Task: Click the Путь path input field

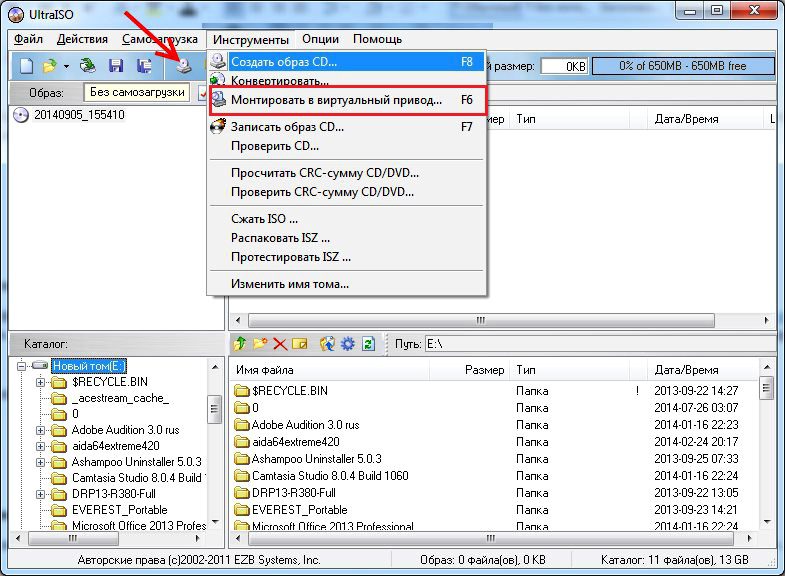Action: click(x=600, y=344)
